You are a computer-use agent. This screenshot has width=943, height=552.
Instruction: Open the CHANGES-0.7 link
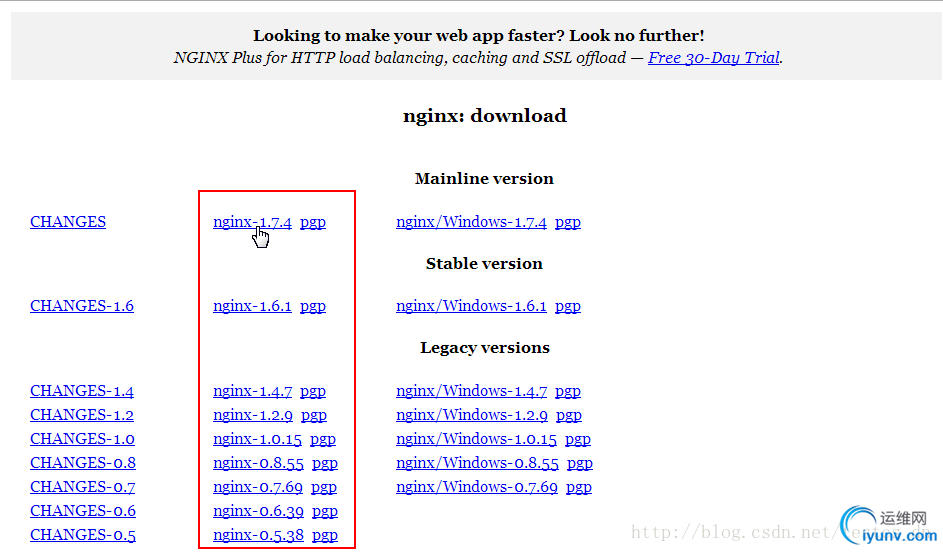pos(82,487)
